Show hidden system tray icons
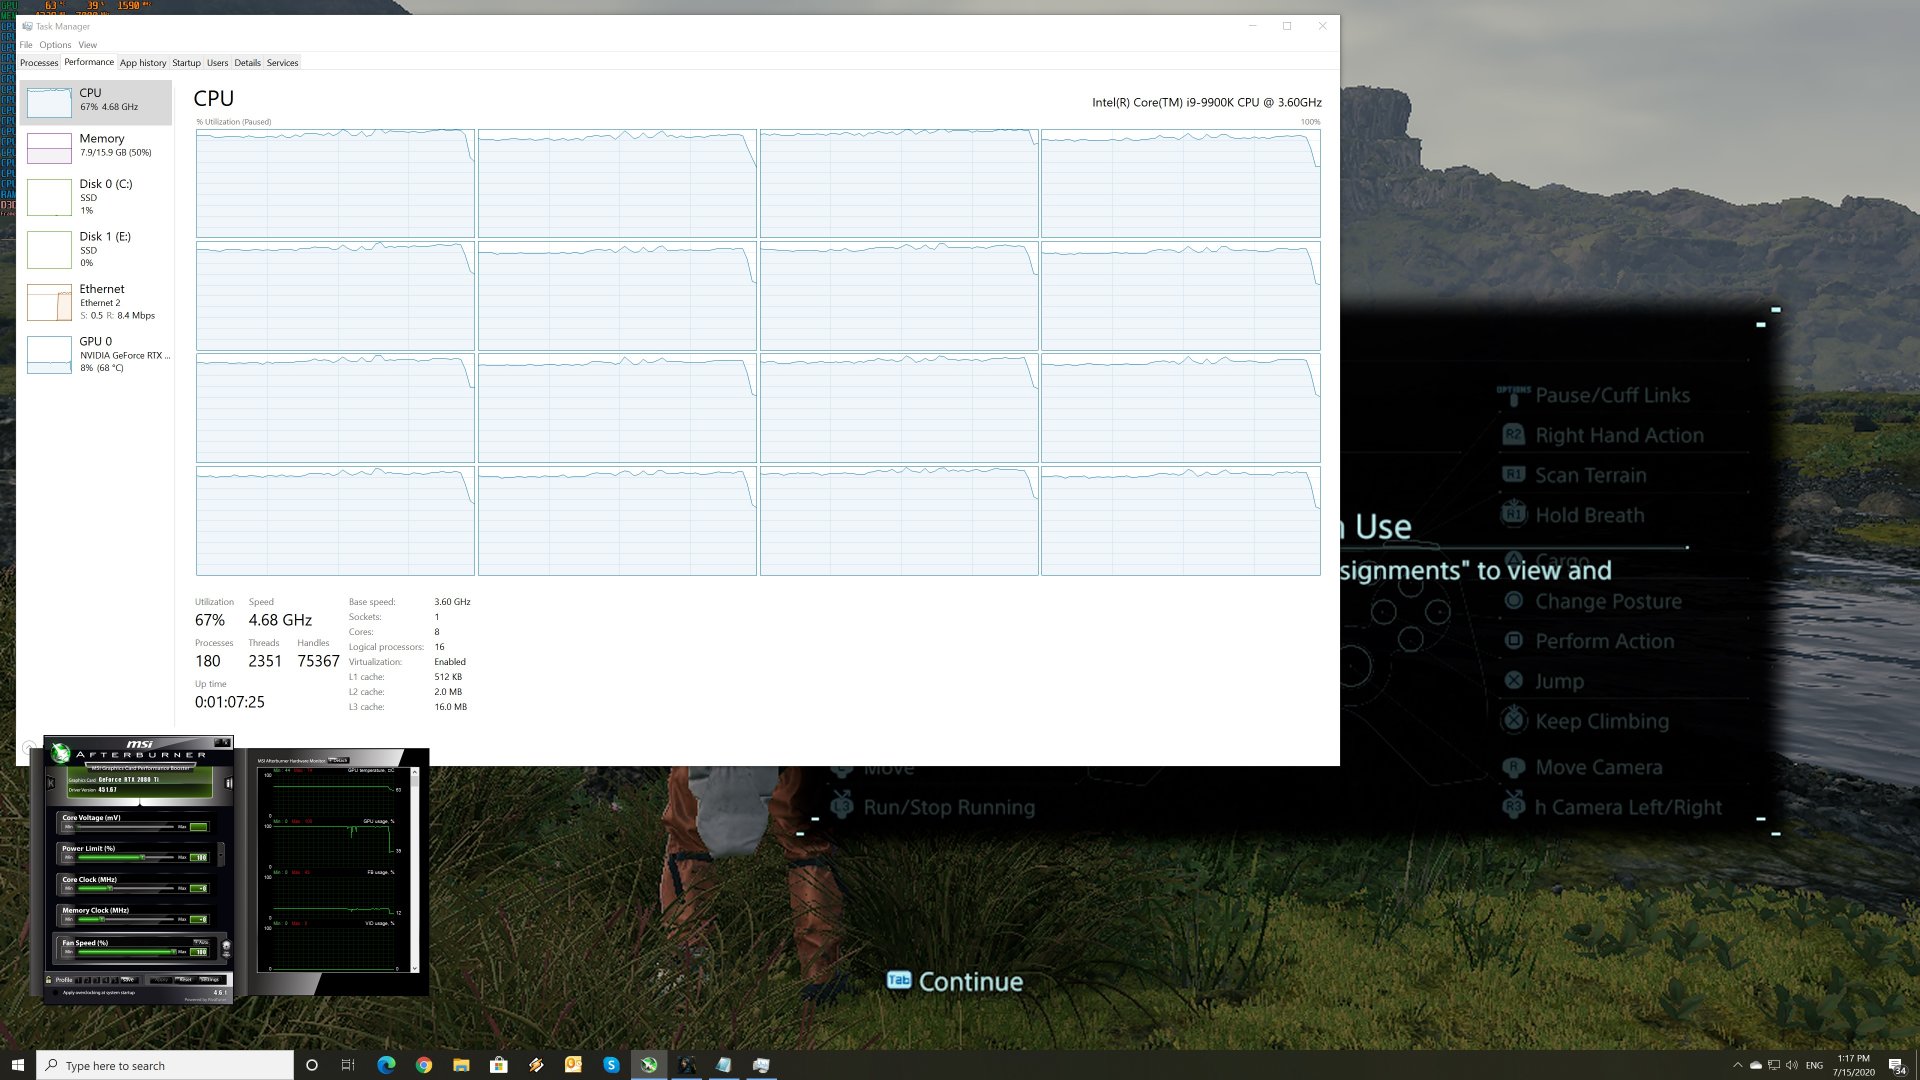This screenshot has width=1920, height=1080. click(1737, 1065)
